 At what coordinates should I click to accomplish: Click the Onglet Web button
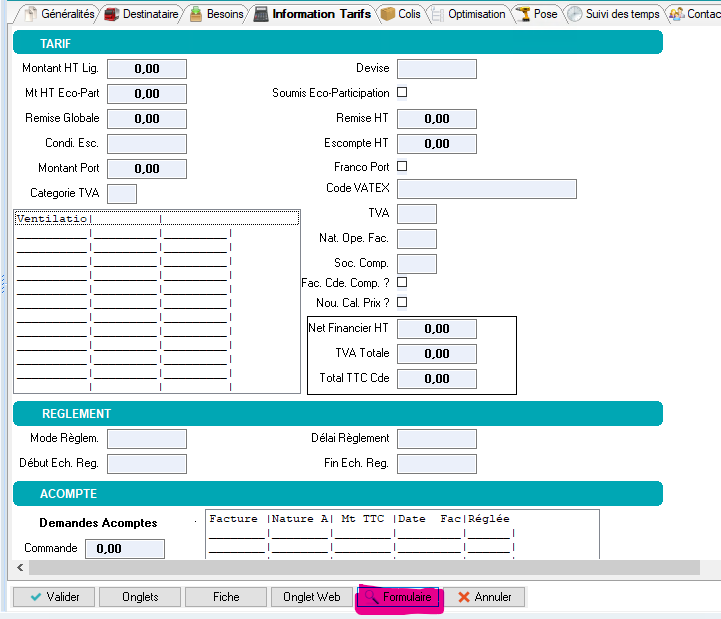click(x=311, y=597)
